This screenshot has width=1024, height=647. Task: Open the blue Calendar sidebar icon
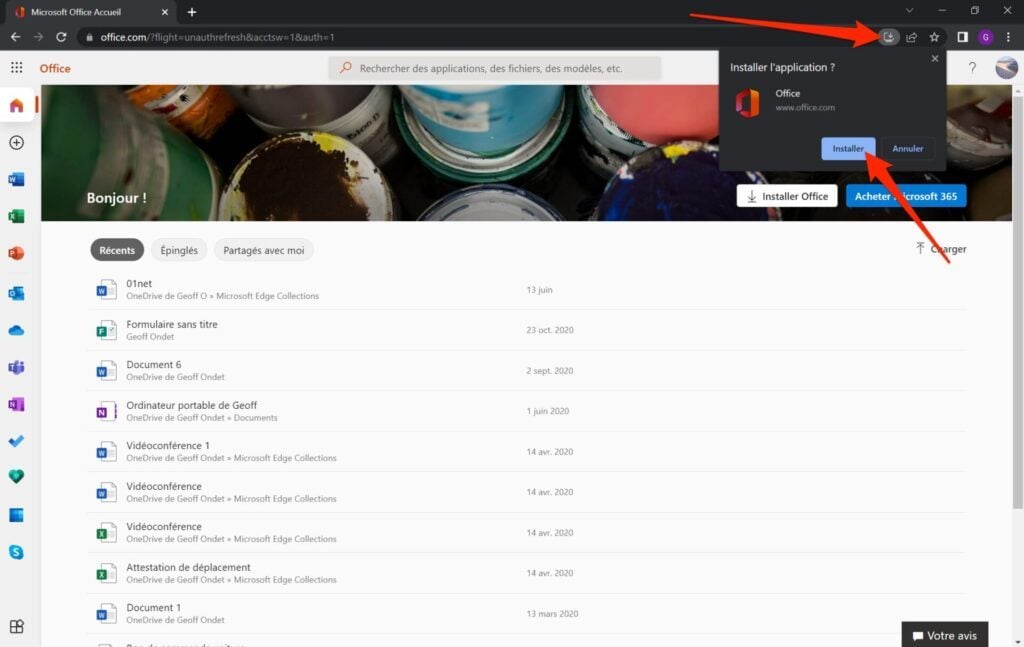(16, 515)
